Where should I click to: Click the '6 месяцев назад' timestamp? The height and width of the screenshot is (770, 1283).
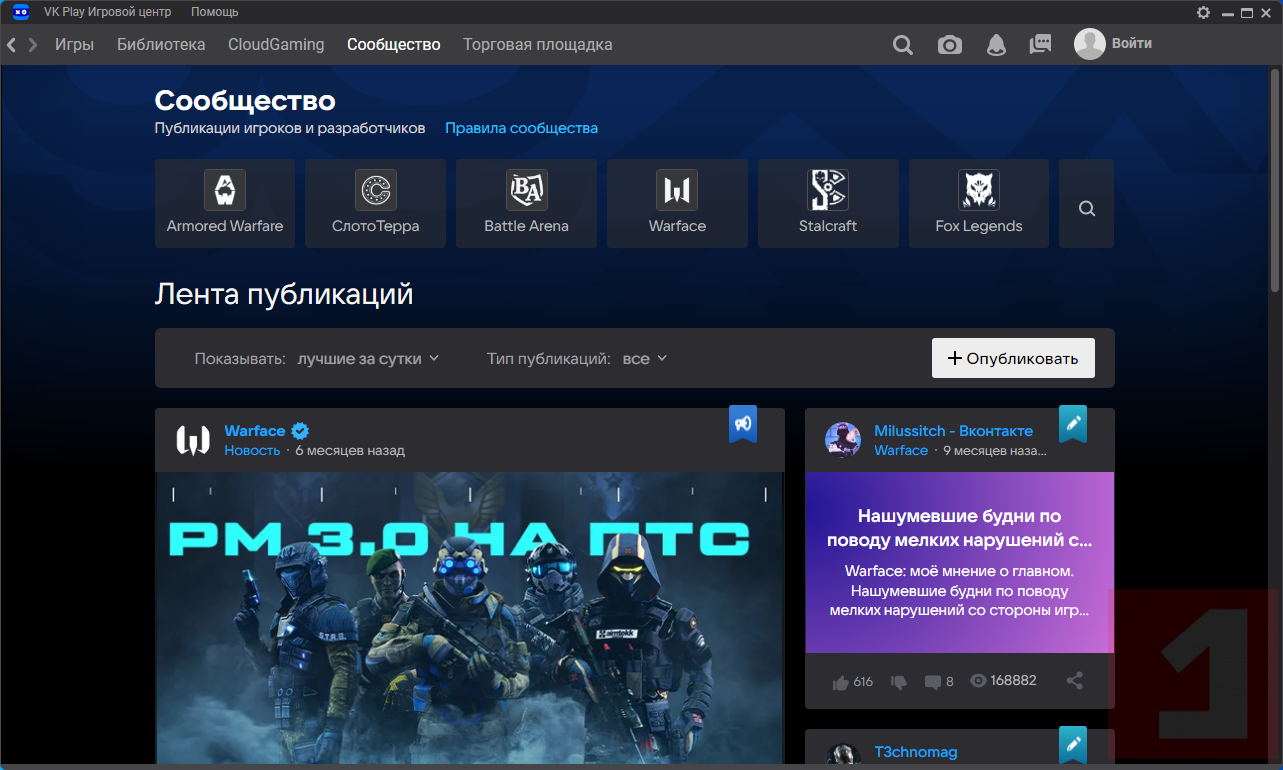point(350,451)
